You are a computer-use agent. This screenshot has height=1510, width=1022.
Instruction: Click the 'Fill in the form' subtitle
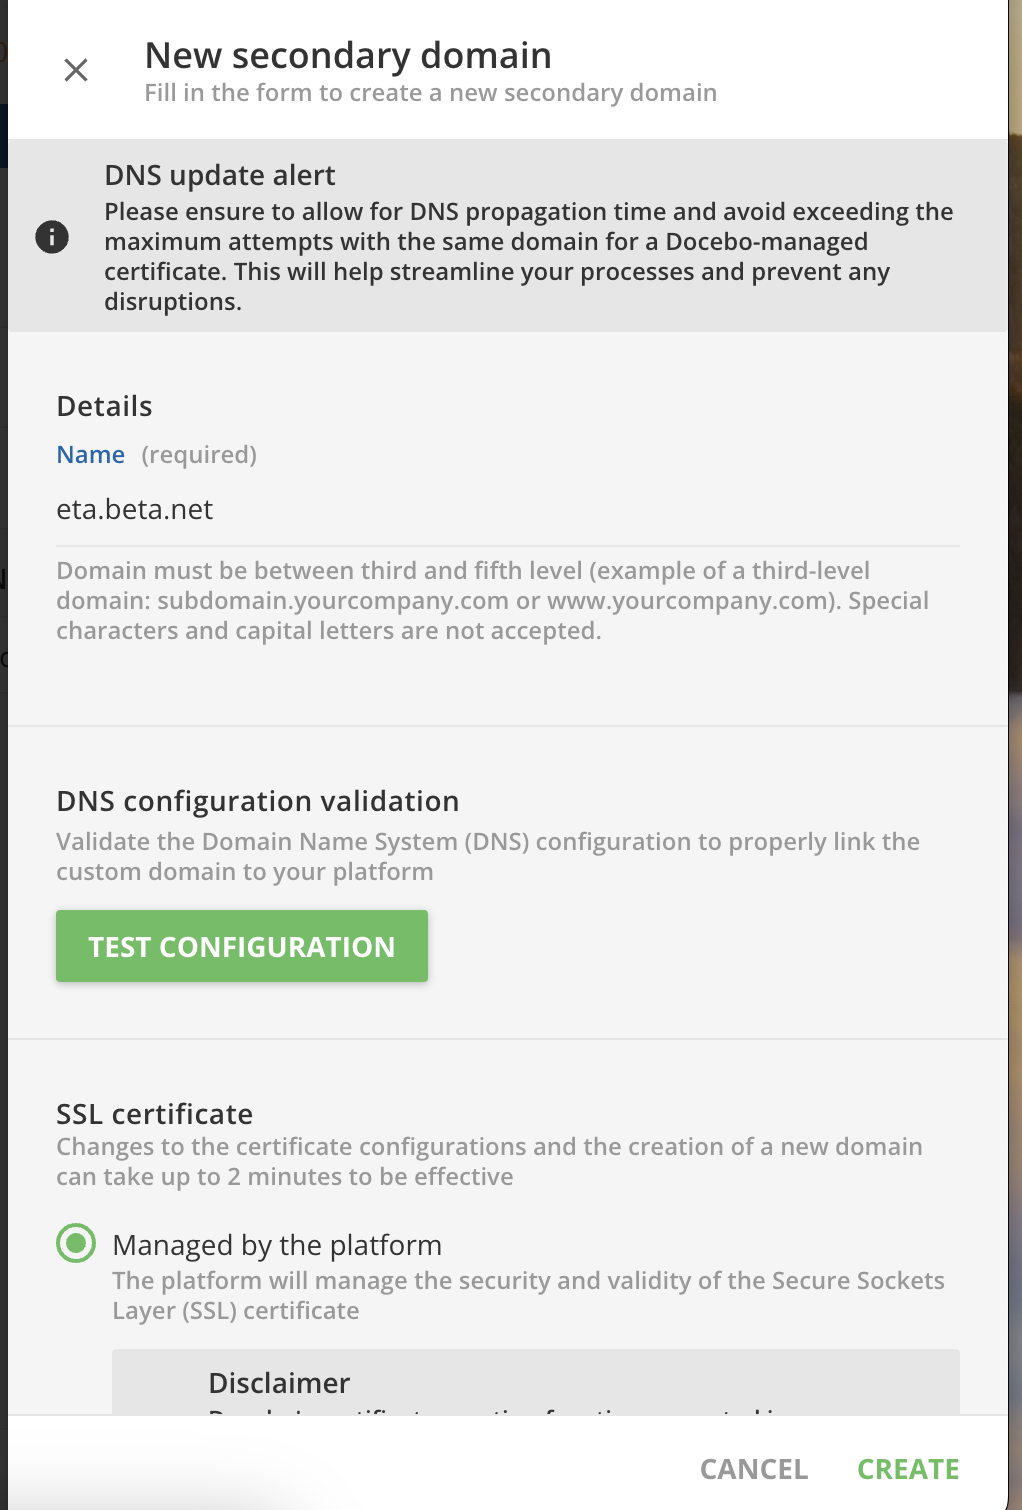[x=431, y=93]
